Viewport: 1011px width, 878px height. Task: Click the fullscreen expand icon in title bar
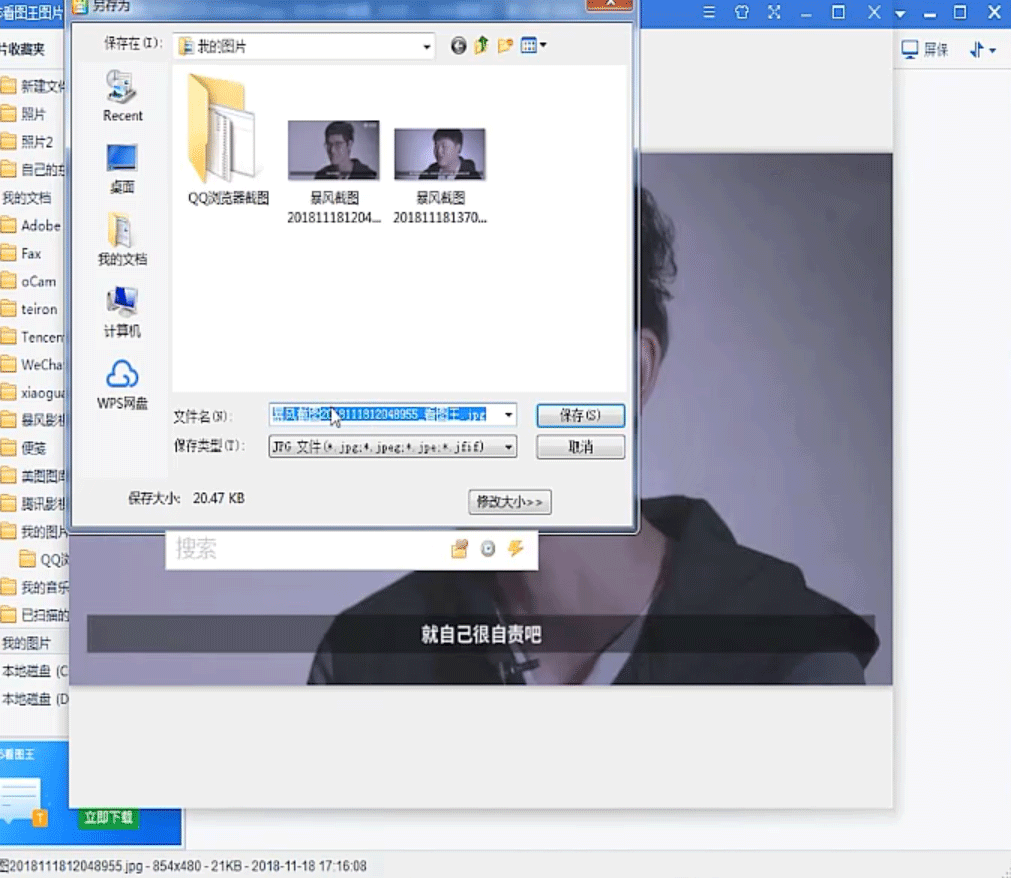(x=774, y=12)
